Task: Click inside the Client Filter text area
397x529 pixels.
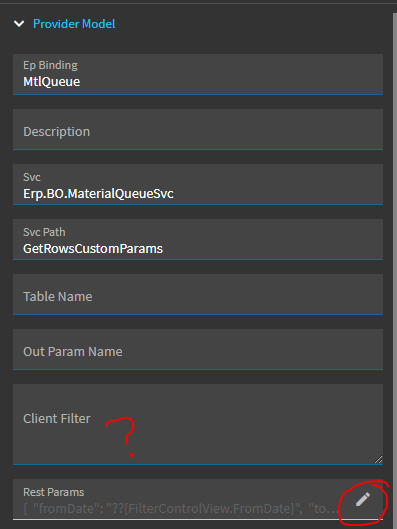Action: [x=198, y=424]
